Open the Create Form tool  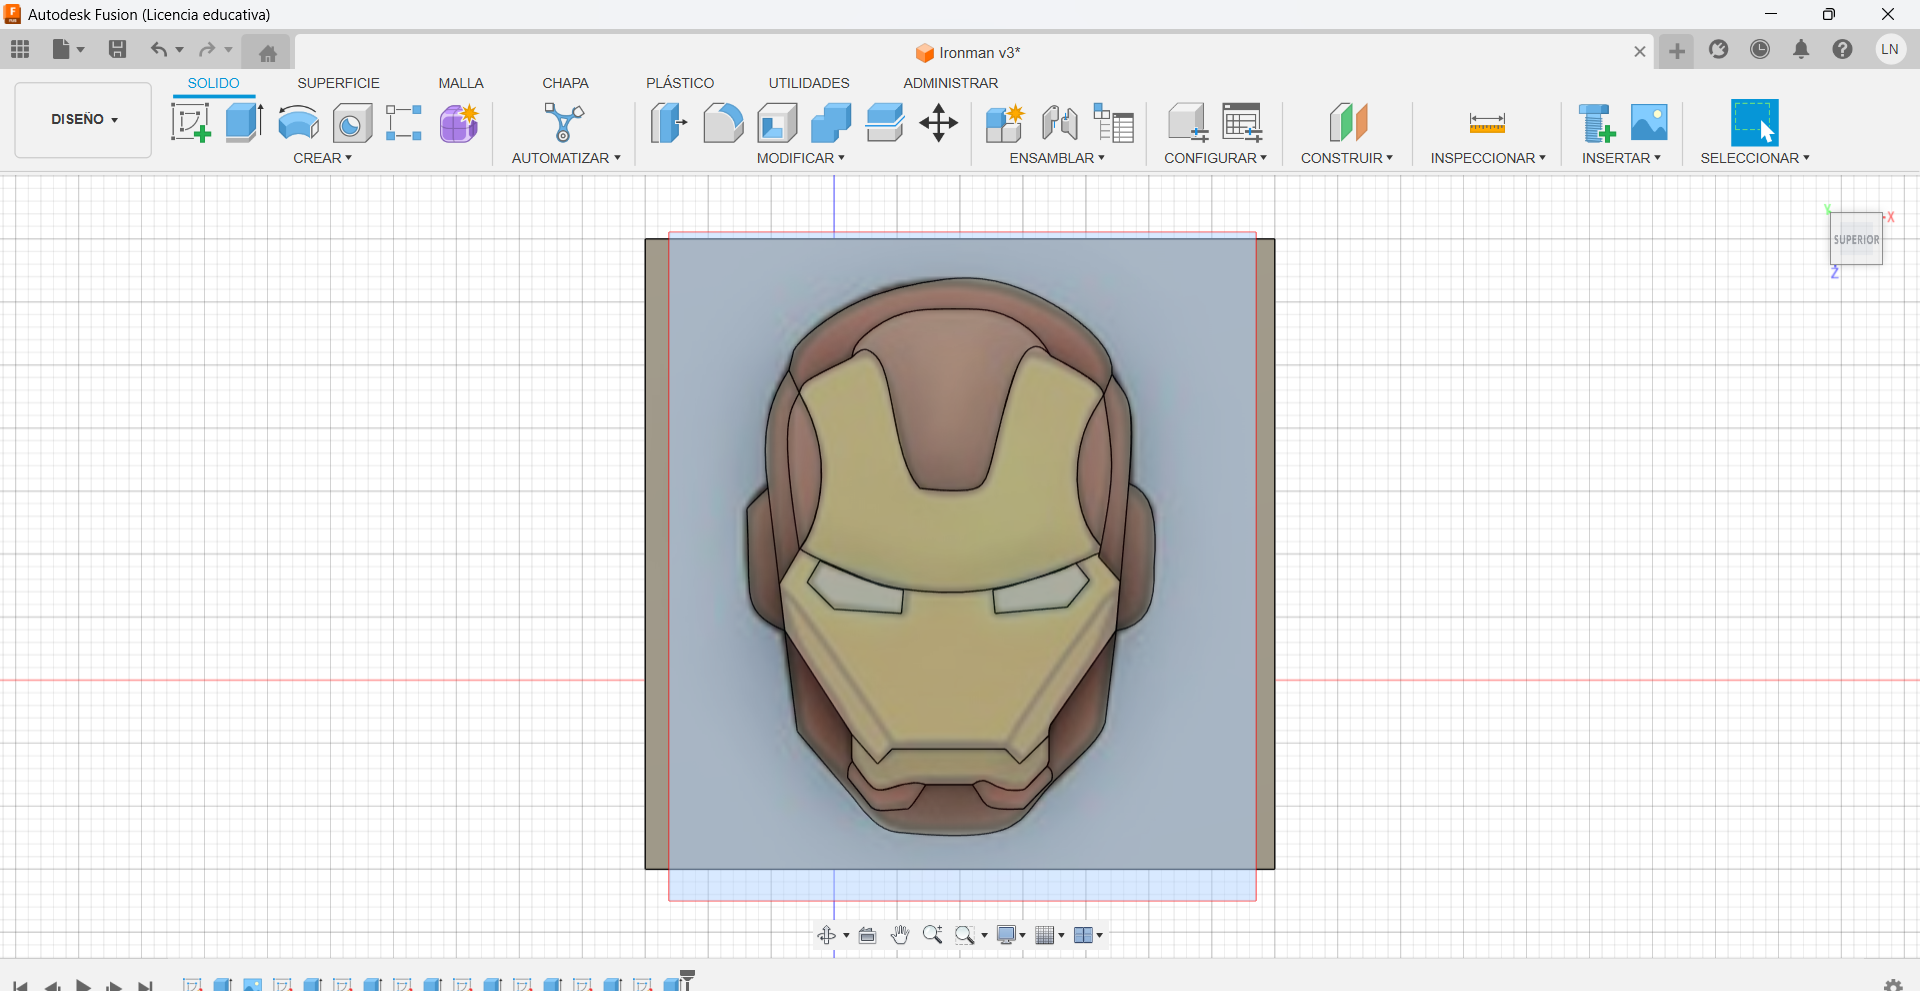pyautogui.click(x=459, y=123)
